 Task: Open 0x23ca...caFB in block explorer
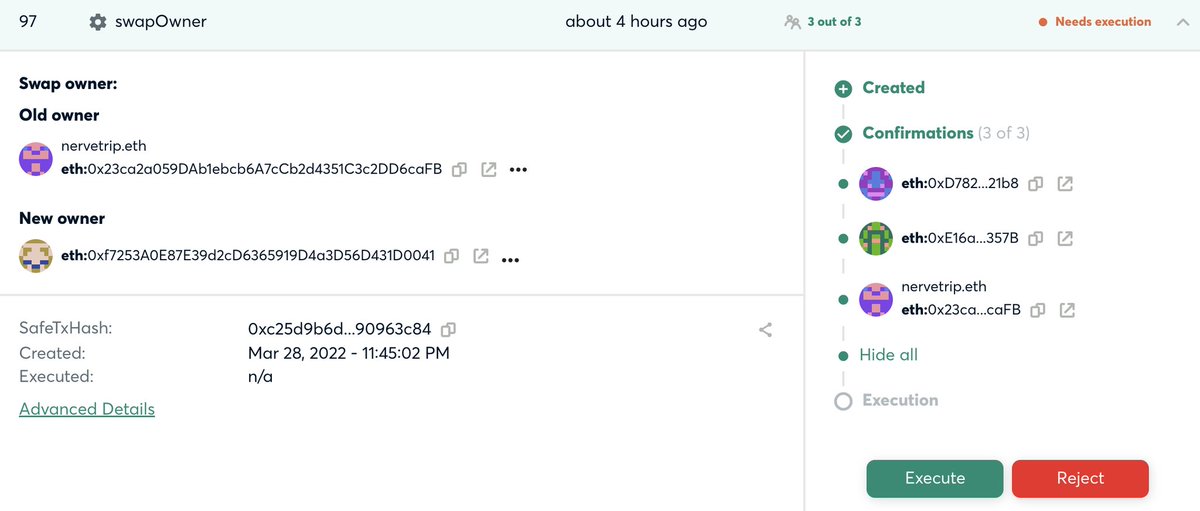(1067, 310)
